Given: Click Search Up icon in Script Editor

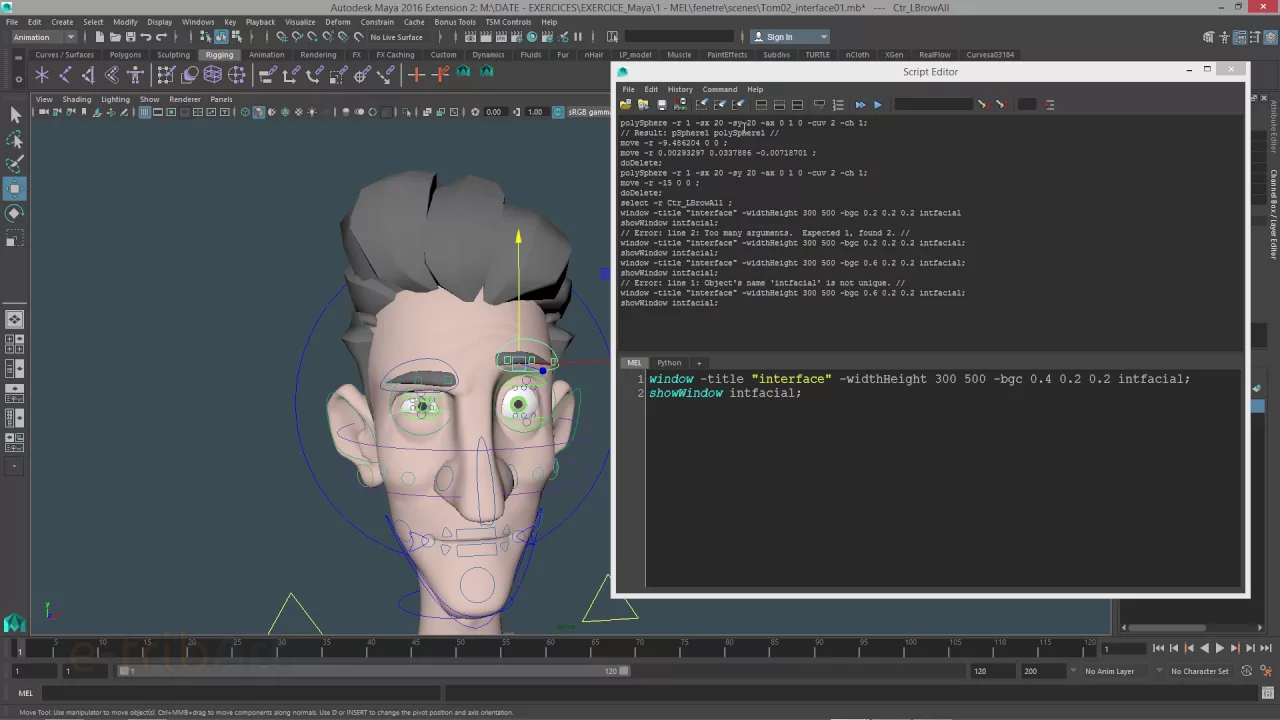Looking at the screenshot, I should [x=1000, y=104].
